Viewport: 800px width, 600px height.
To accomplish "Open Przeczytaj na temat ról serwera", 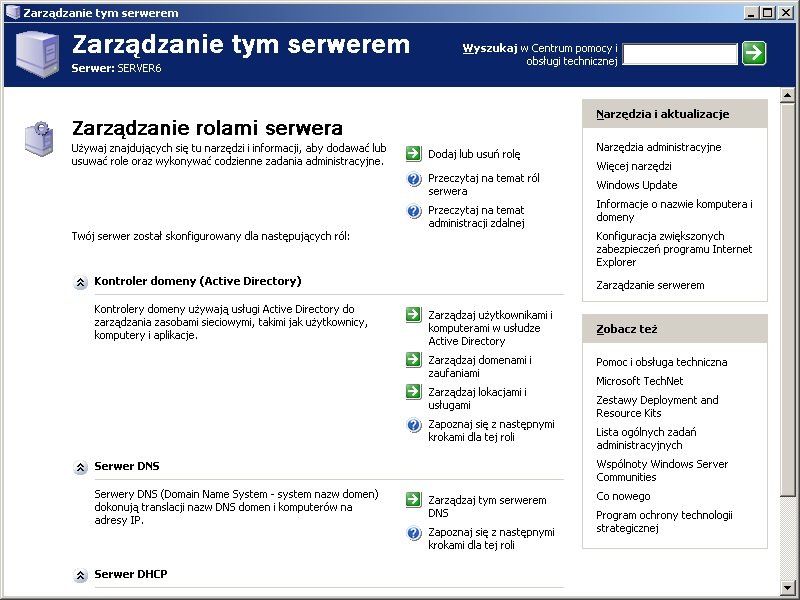I will point(484,184).
